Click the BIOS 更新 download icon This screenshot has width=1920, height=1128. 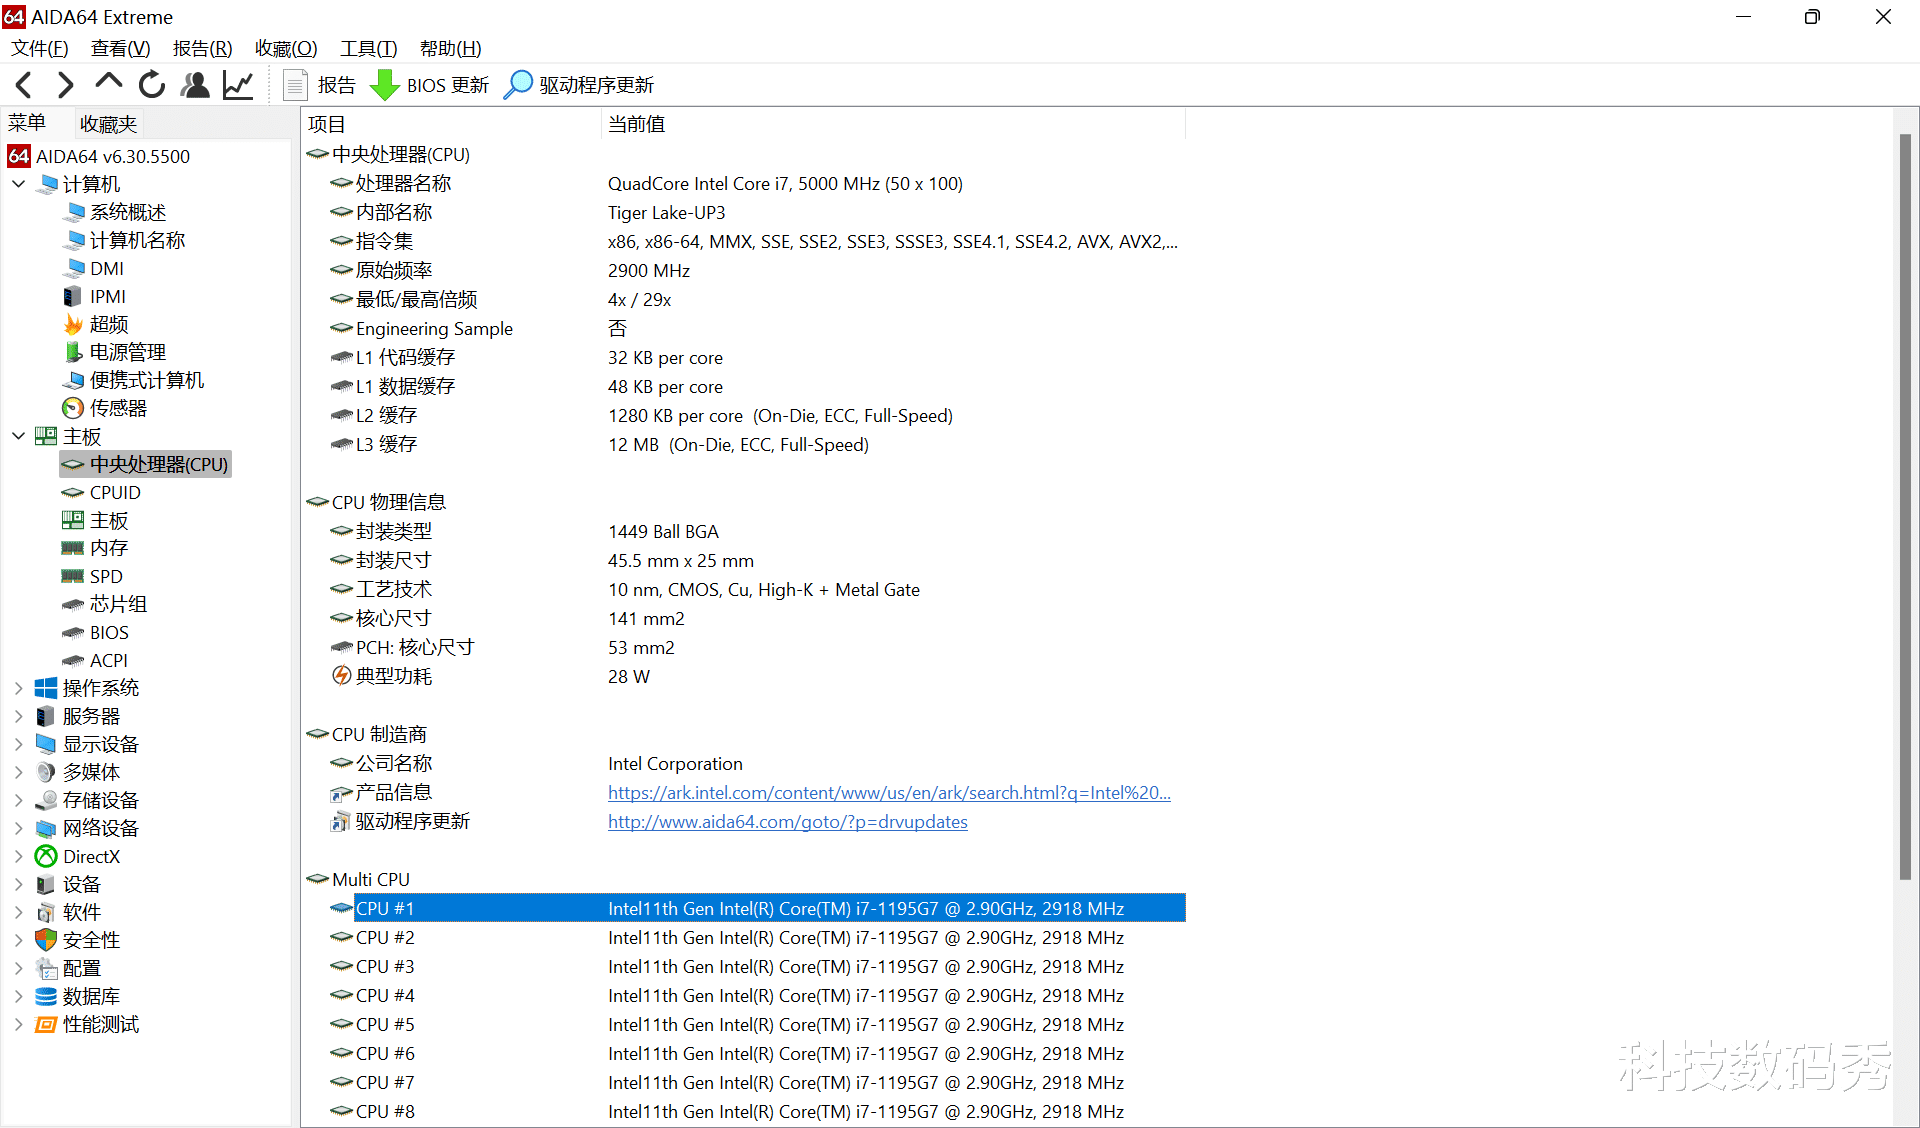(384, 85)
